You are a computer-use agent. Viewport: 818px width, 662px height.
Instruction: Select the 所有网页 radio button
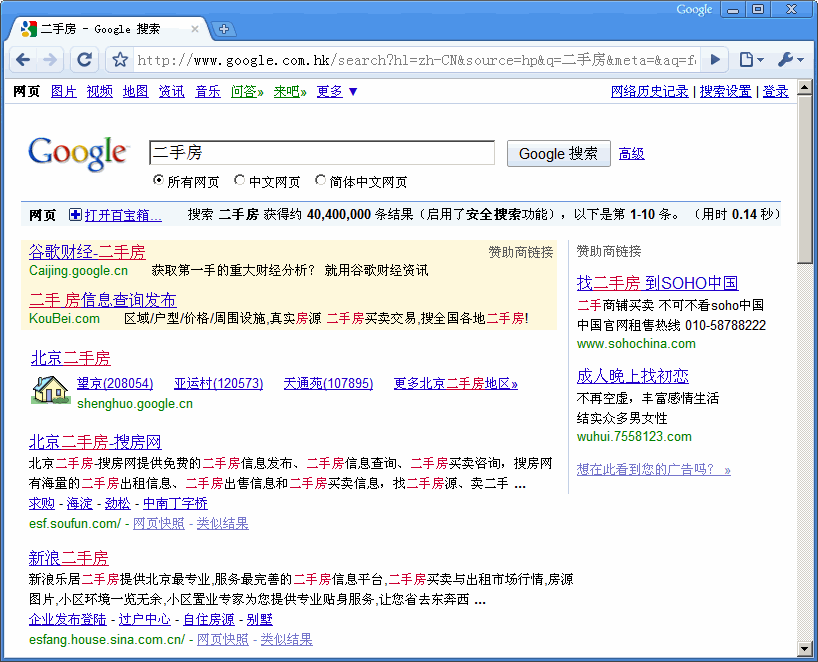click(158, 180)
